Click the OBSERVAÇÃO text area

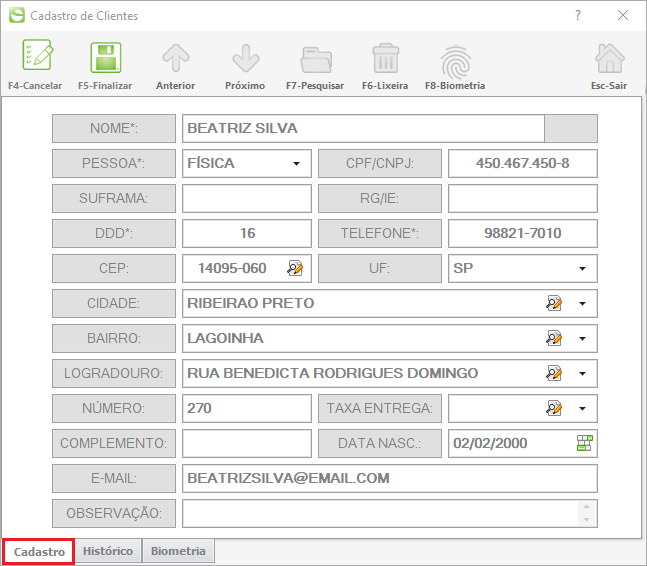(390, 514)
